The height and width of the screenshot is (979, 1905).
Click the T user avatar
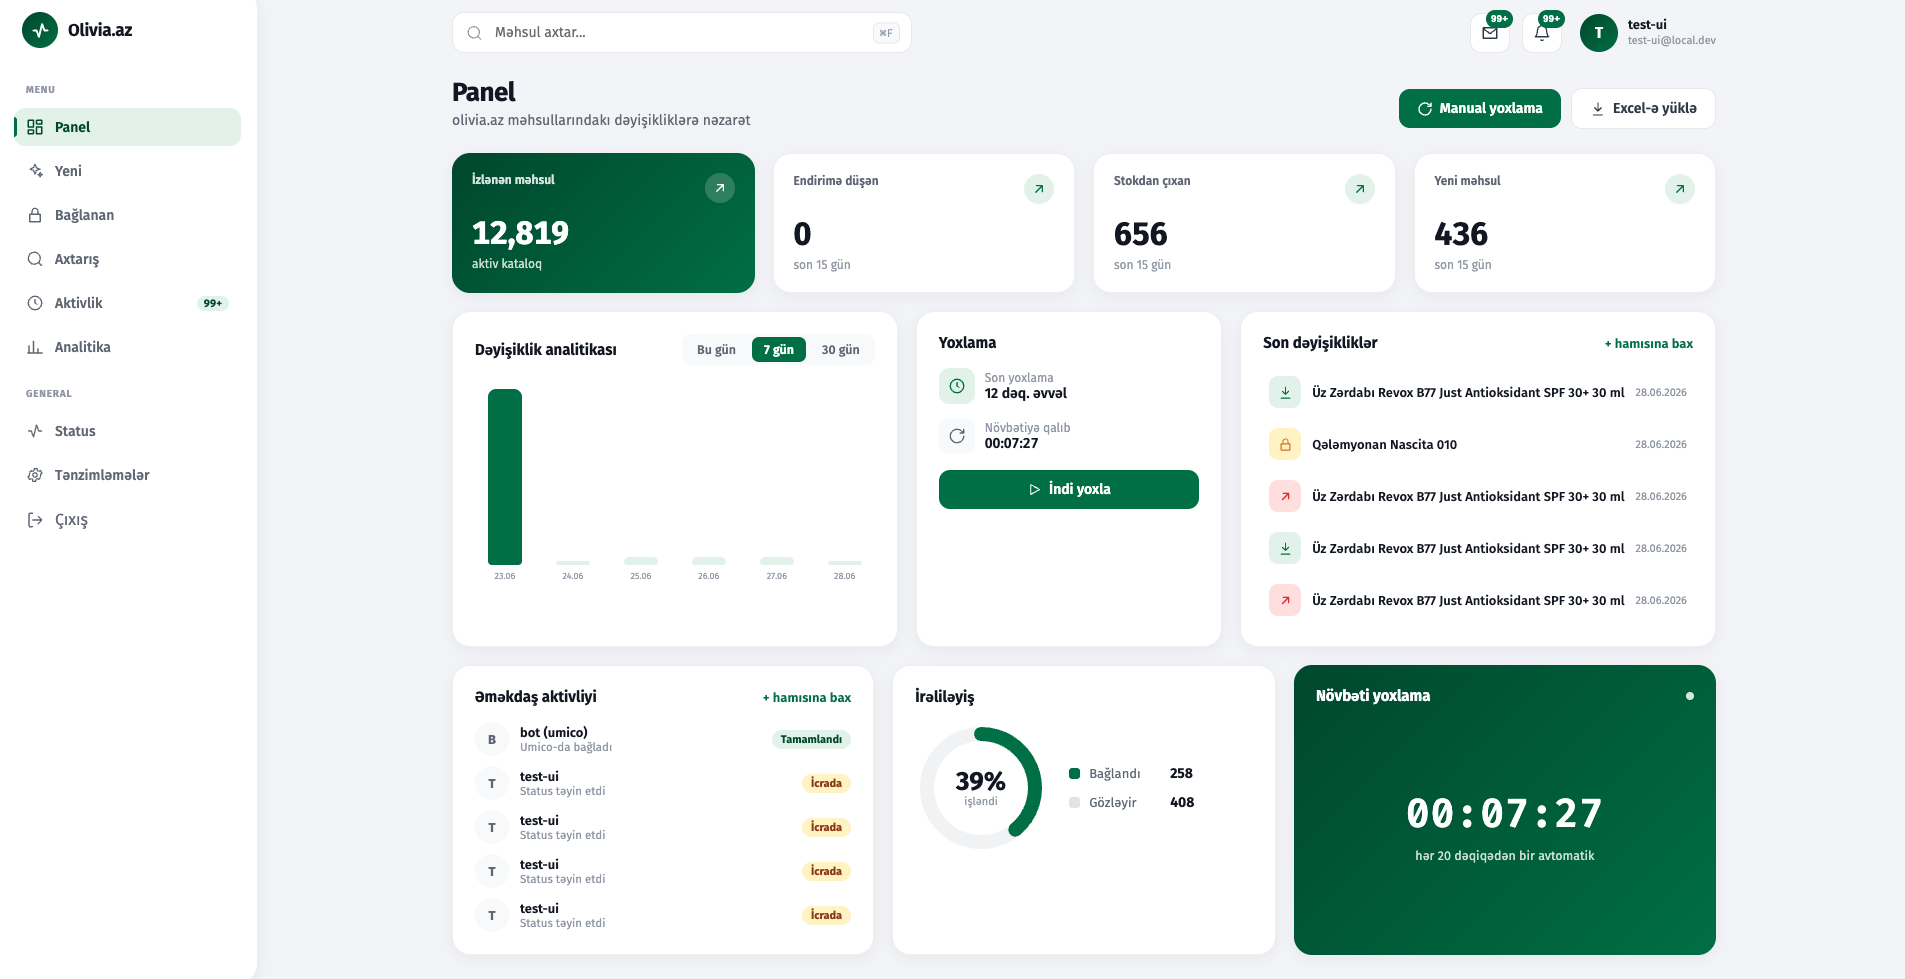point(1599,33)
